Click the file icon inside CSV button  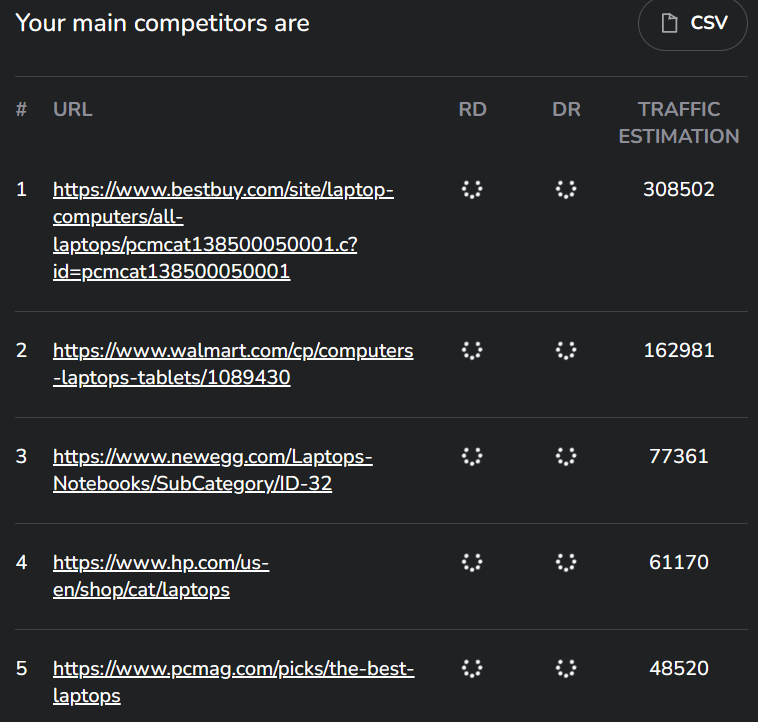669,23
